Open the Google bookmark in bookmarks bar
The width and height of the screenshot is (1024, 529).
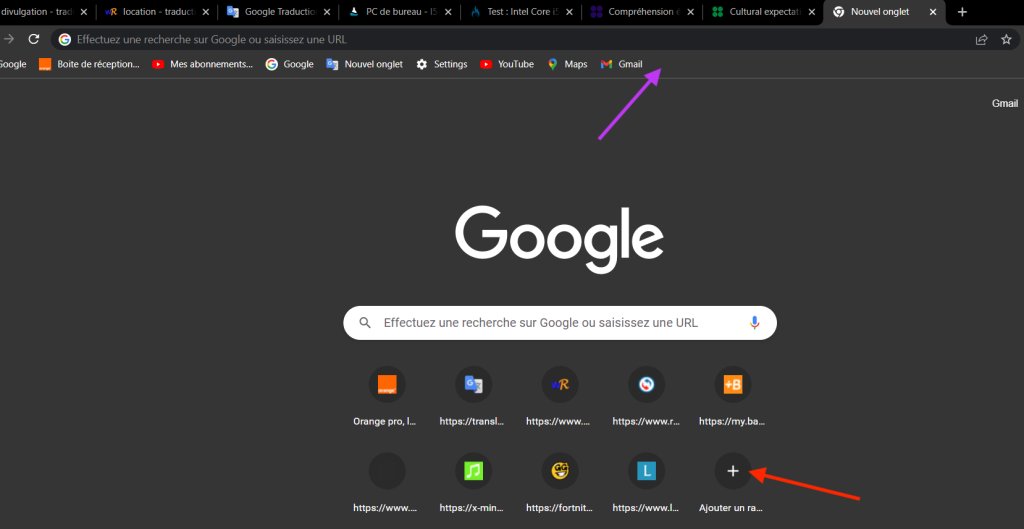pos(289,64)
